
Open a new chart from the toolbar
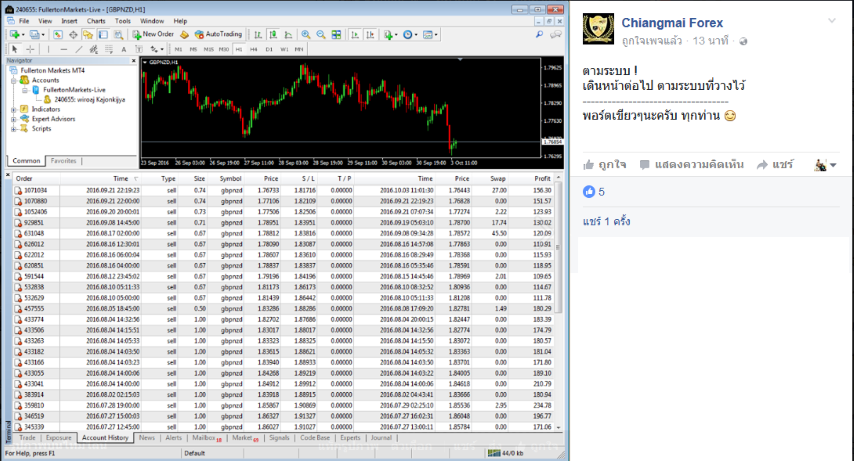pyautogui.click(x=14, y=34)
